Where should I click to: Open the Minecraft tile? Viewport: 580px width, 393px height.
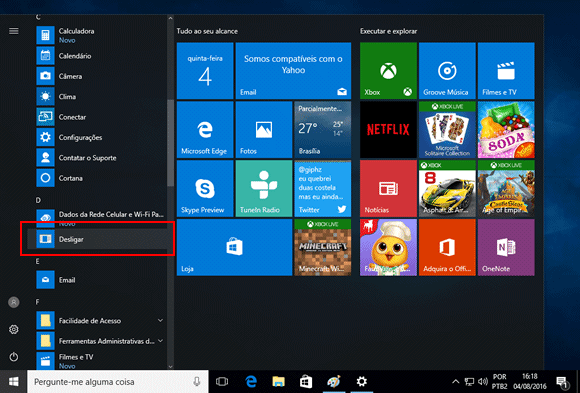323,247
